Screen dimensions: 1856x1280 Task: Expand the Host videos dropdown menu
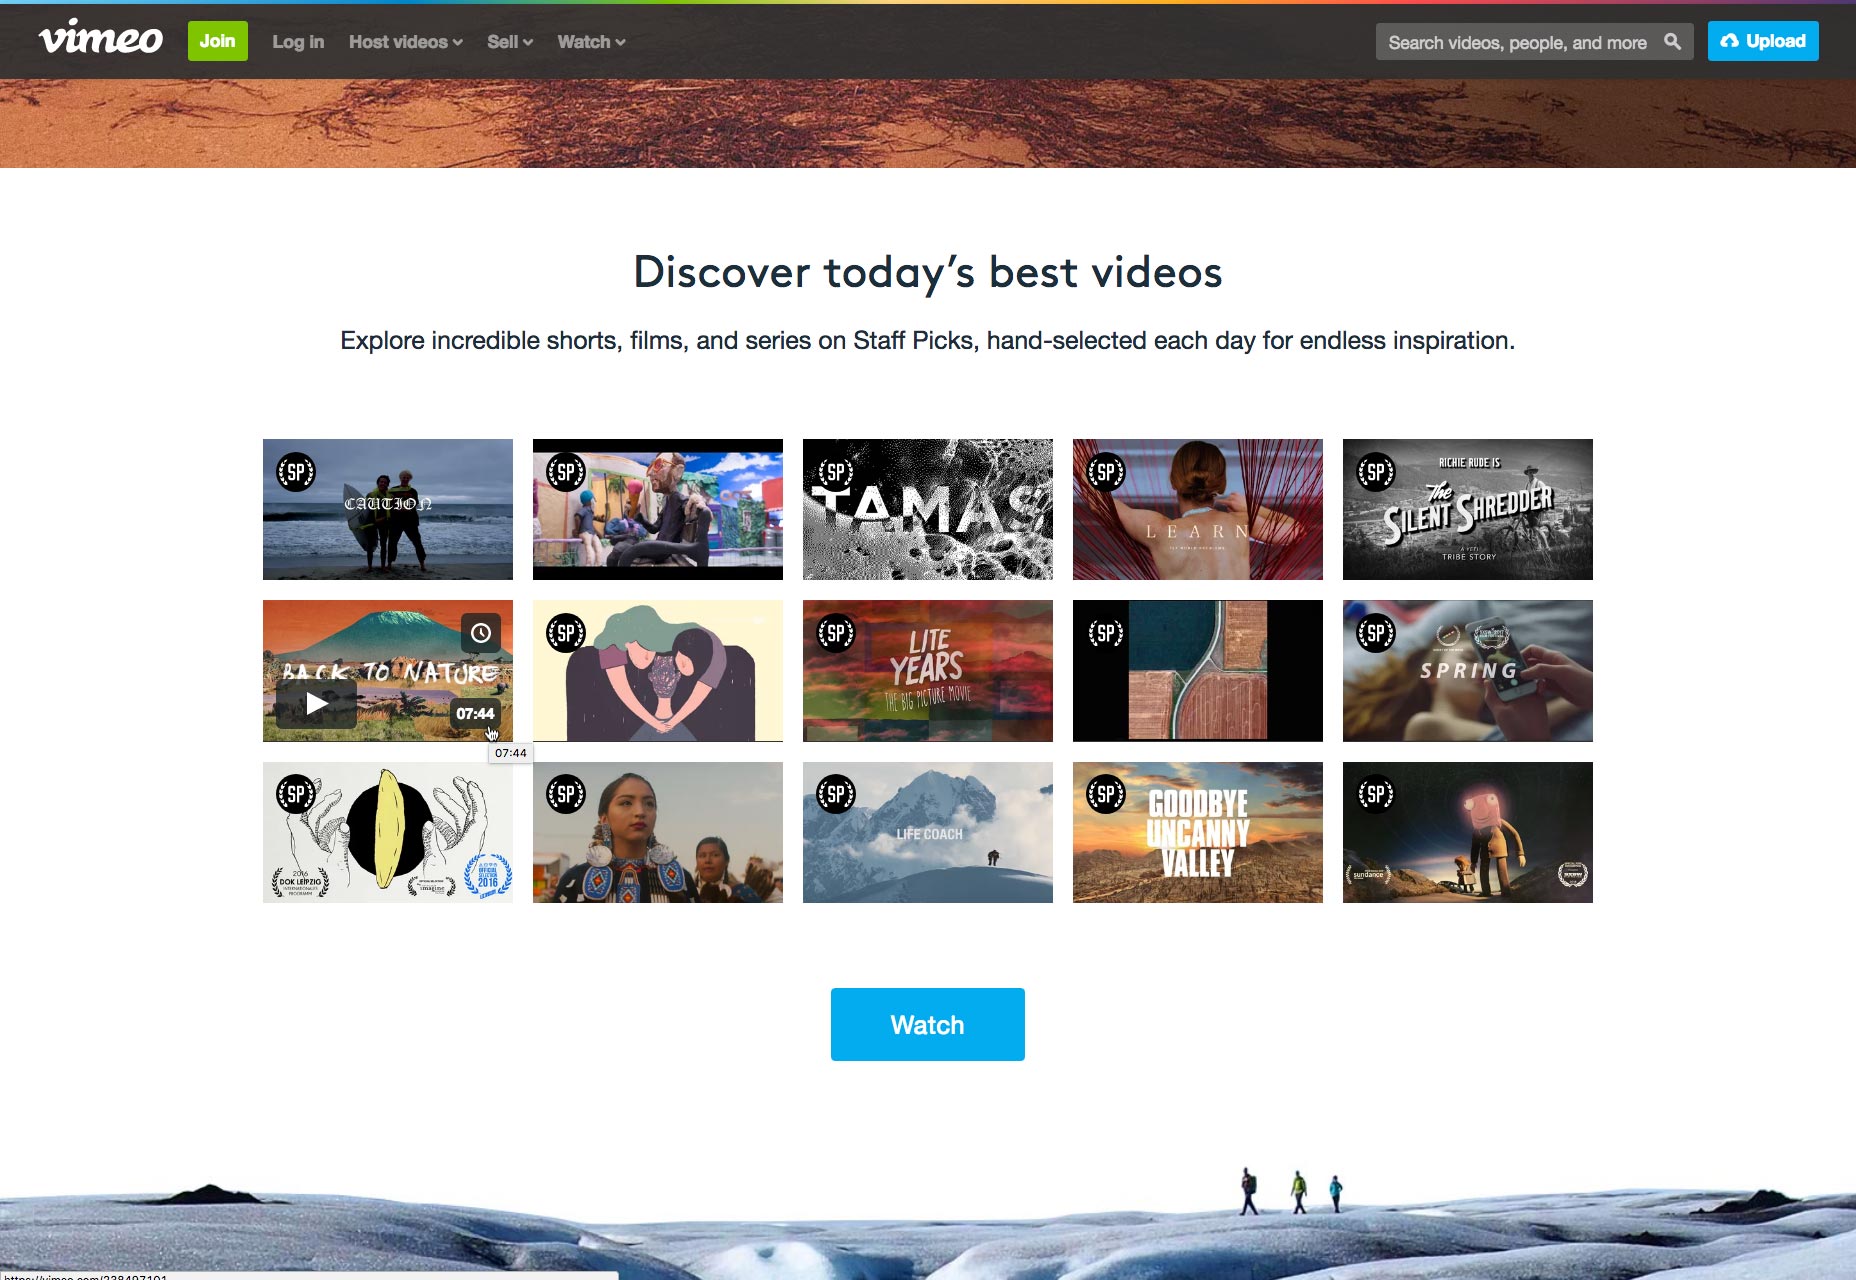405,42
